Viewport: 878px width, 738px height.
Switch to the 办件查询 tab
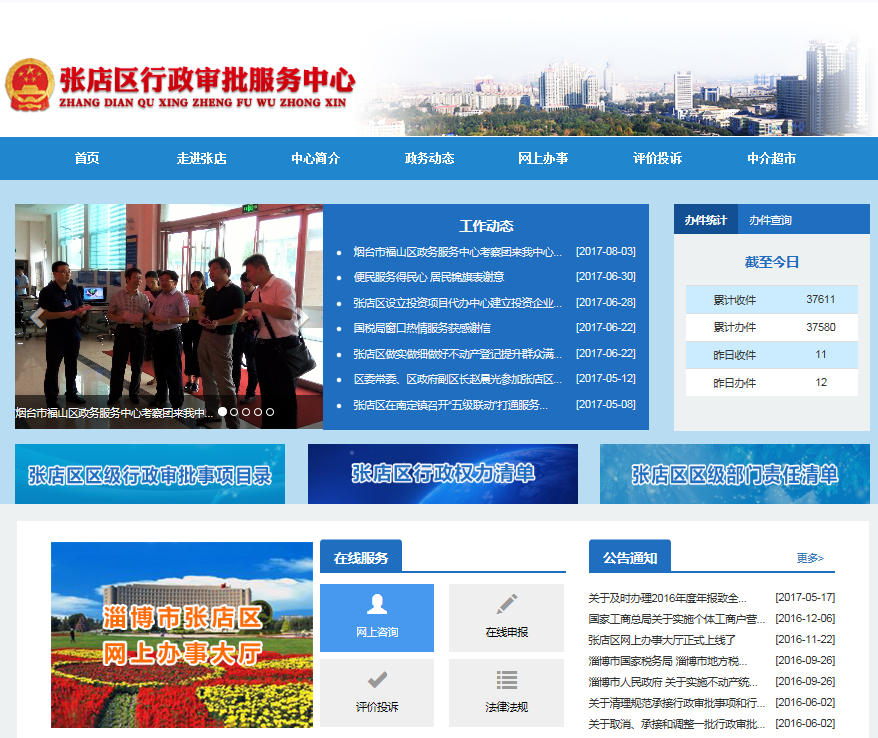pos(770,220)
